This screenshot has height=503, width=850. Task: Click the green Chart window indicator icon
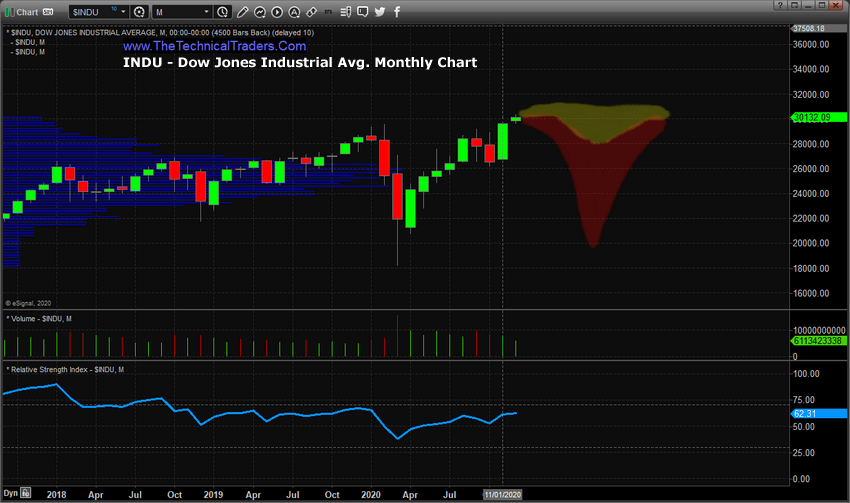[x=9, y=12]
